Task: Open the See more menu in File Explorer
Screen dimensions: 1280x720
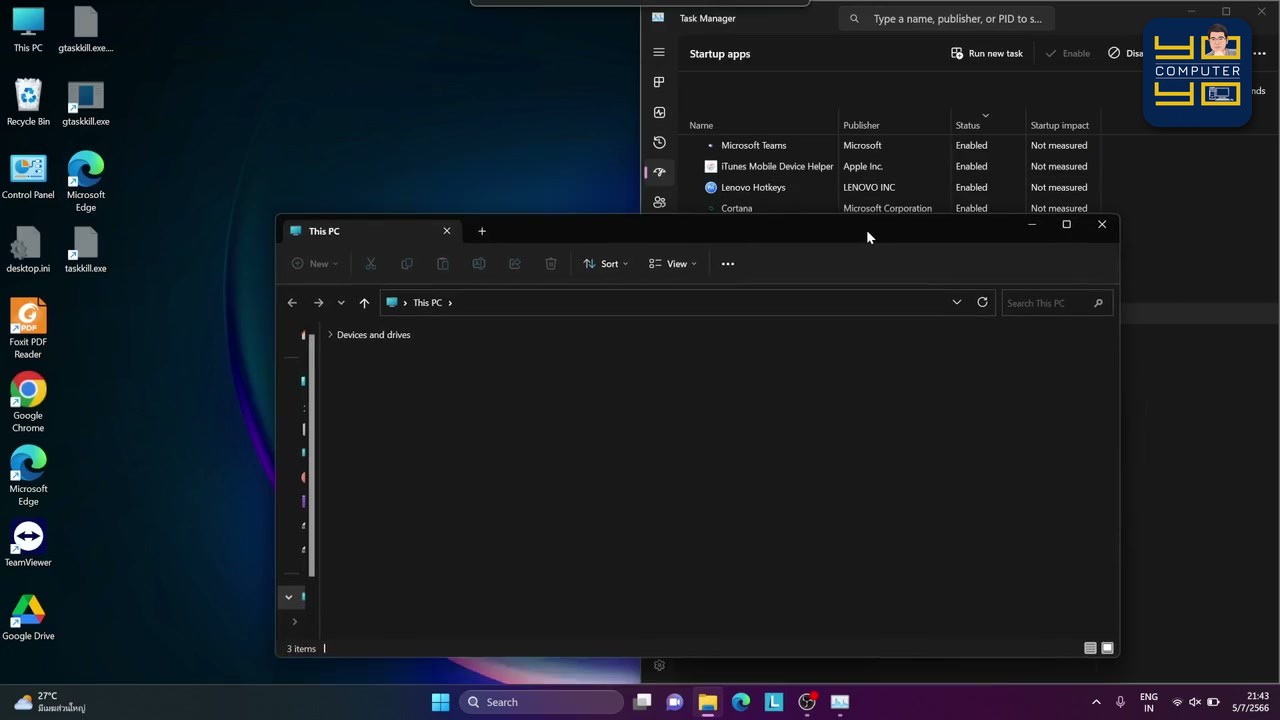Action: pyautogui.click(x=728, y=264)
